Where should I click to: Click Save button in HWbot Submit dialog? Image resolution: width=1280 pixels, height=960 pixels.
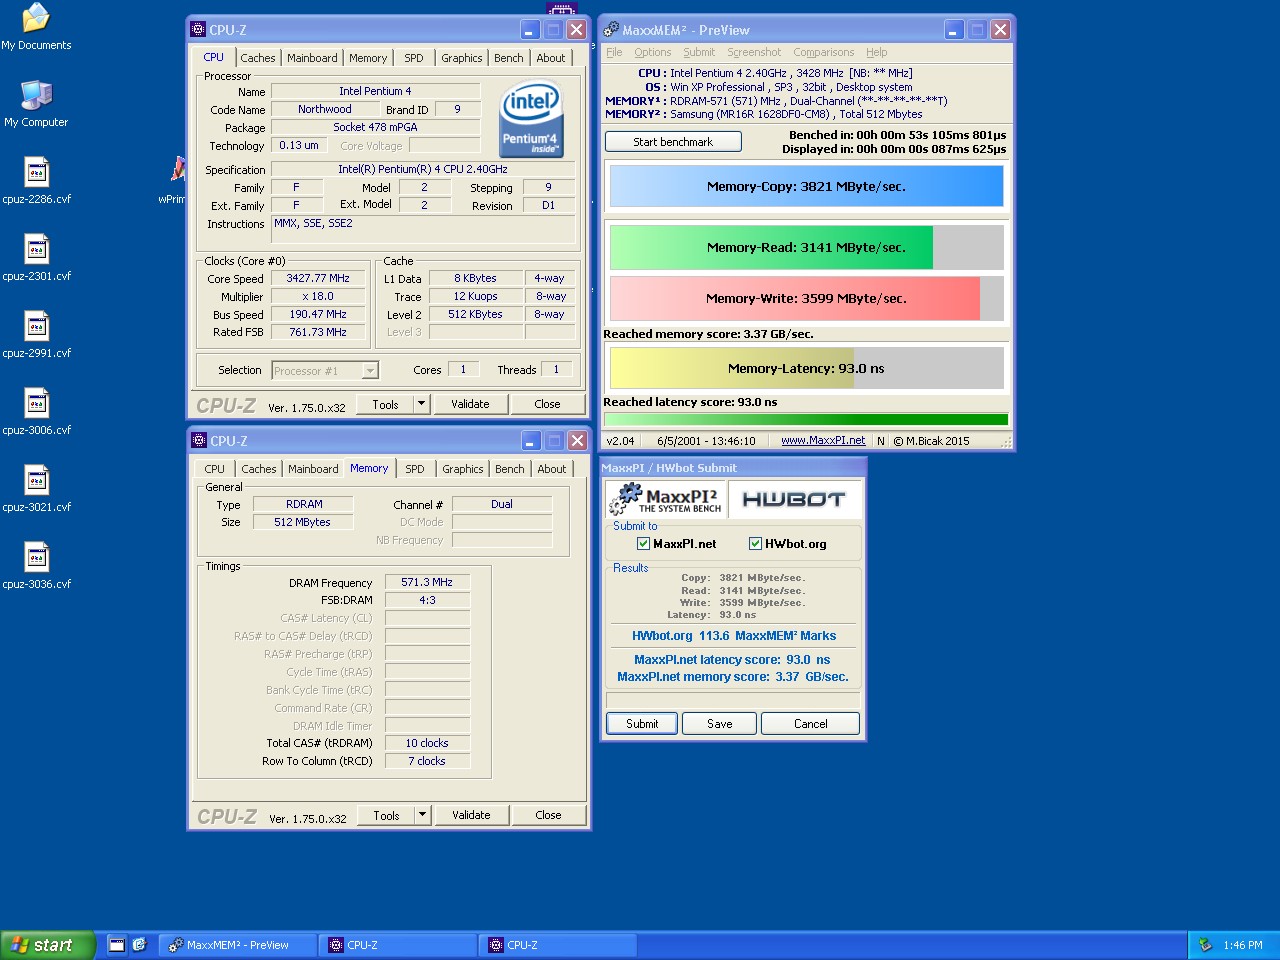point(720,724)
